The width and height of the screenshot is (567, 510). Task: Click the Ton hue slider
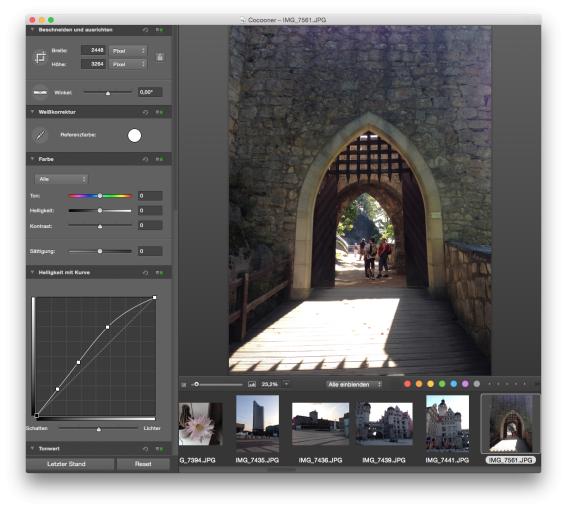(100, 196)
